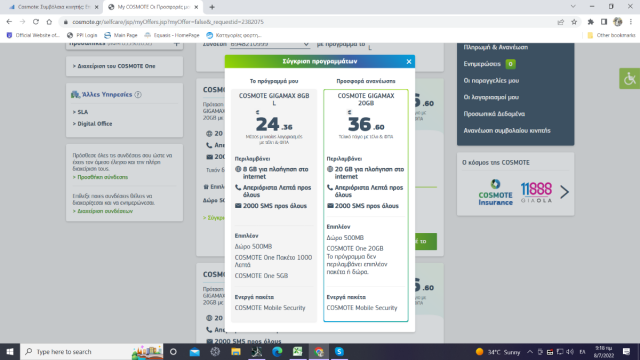Share this page via address bar icon
Viewport: 640px width, 360px height.
[x=560, y=22]
